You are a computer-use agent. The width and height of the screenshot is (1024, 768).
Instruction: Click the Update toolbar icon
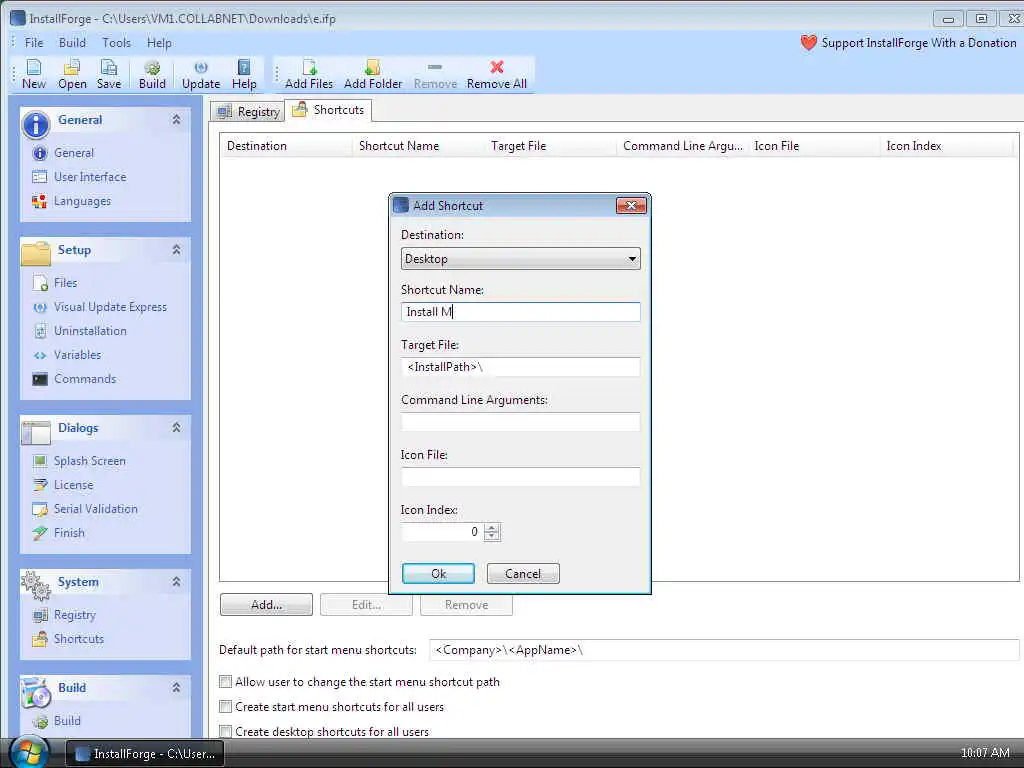coord(200,74)
